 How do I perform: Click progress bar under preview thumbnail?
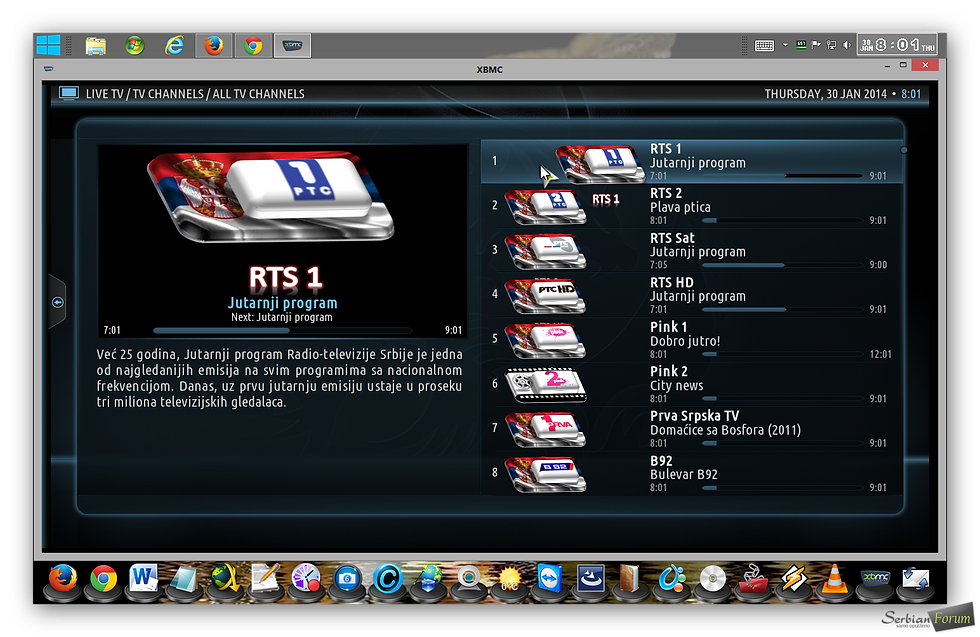[x=282, y=330]
